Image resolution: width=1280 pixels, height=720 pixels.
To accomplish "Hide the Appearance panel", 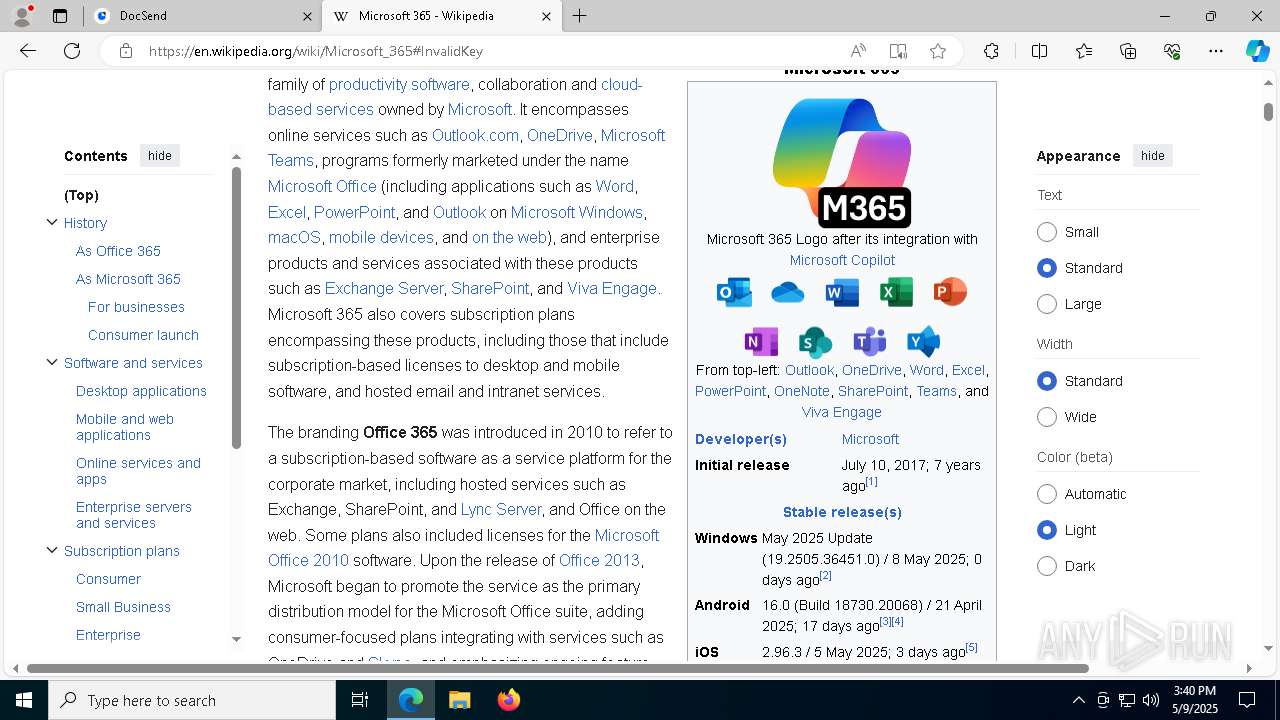I will 1153,156.
